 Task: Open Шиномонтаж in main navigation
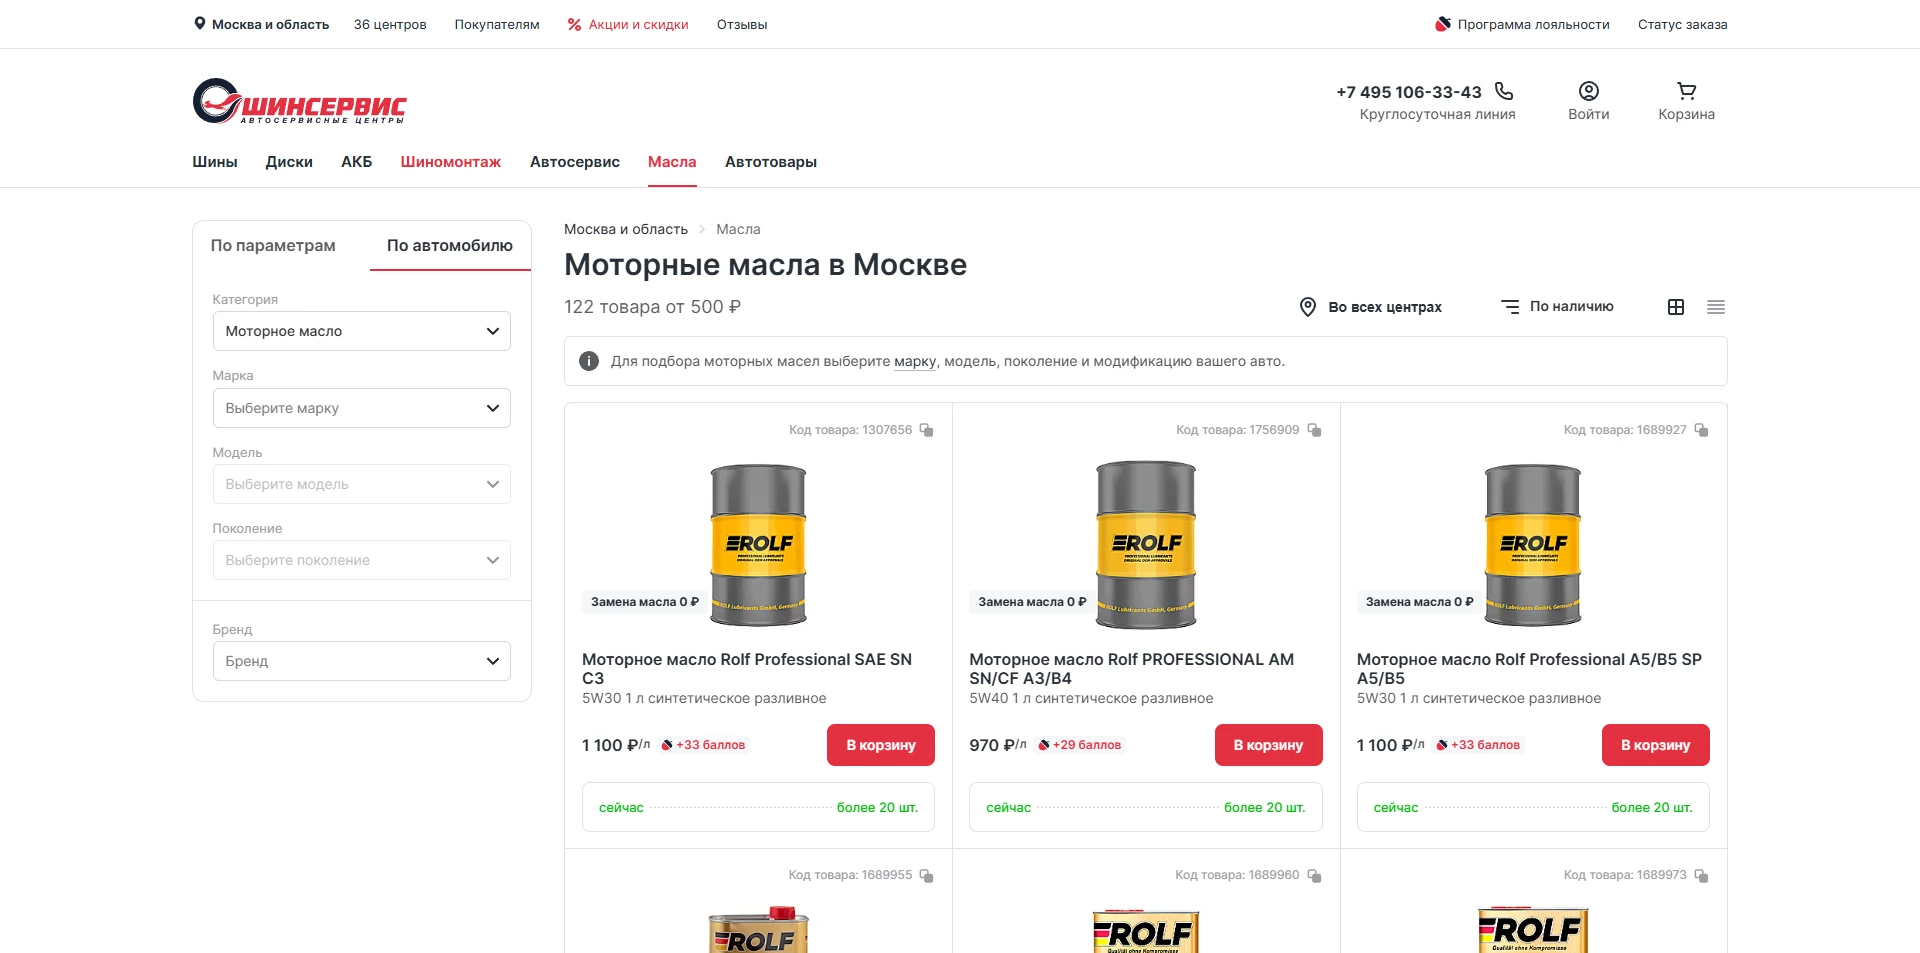pyautogui.click(x=450, y=162)
